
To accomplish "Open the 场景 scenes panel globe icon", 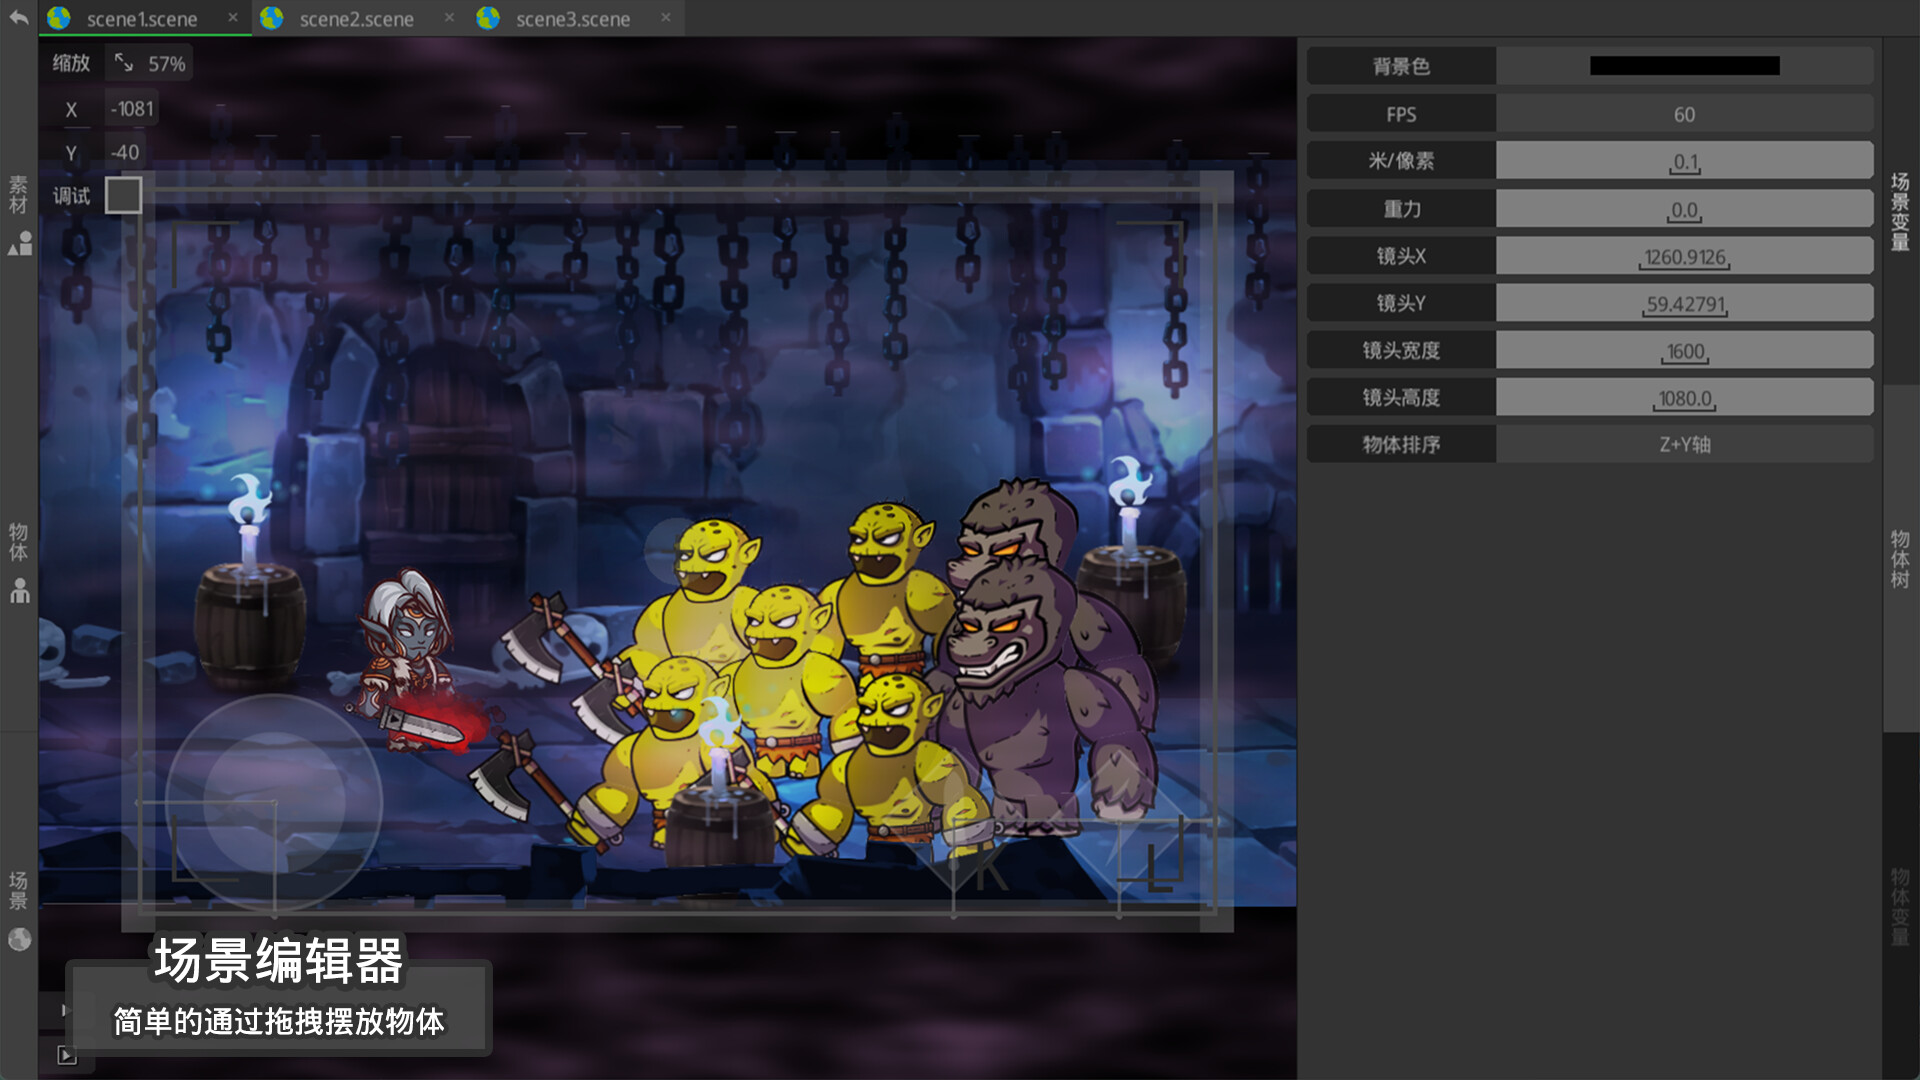I will (20, 939).
